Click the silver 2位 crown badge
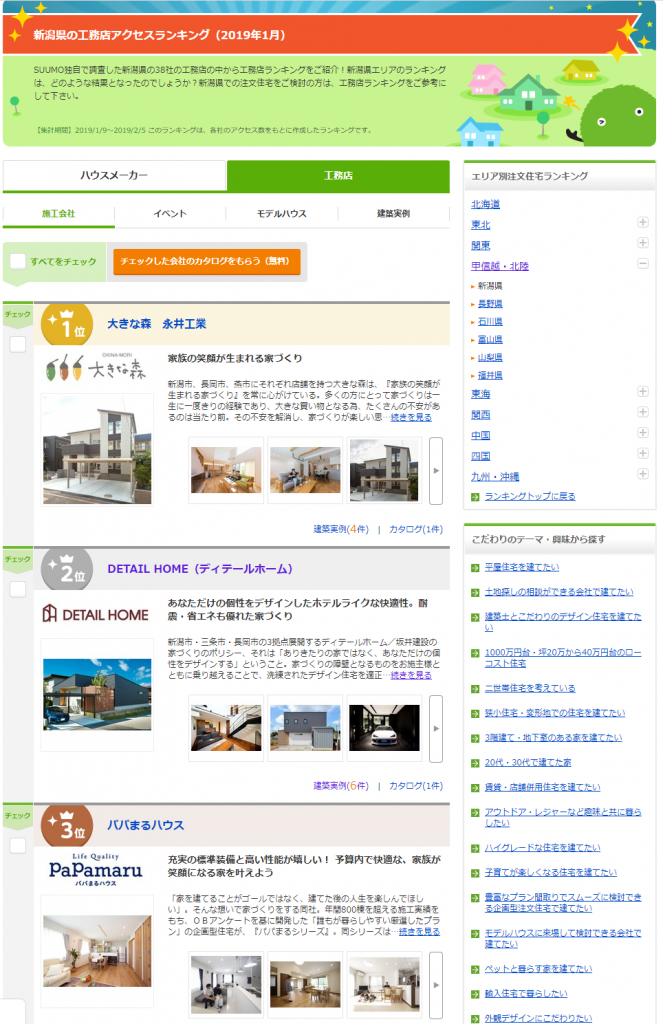This screenshot has height=1024, width=663. 67,569
